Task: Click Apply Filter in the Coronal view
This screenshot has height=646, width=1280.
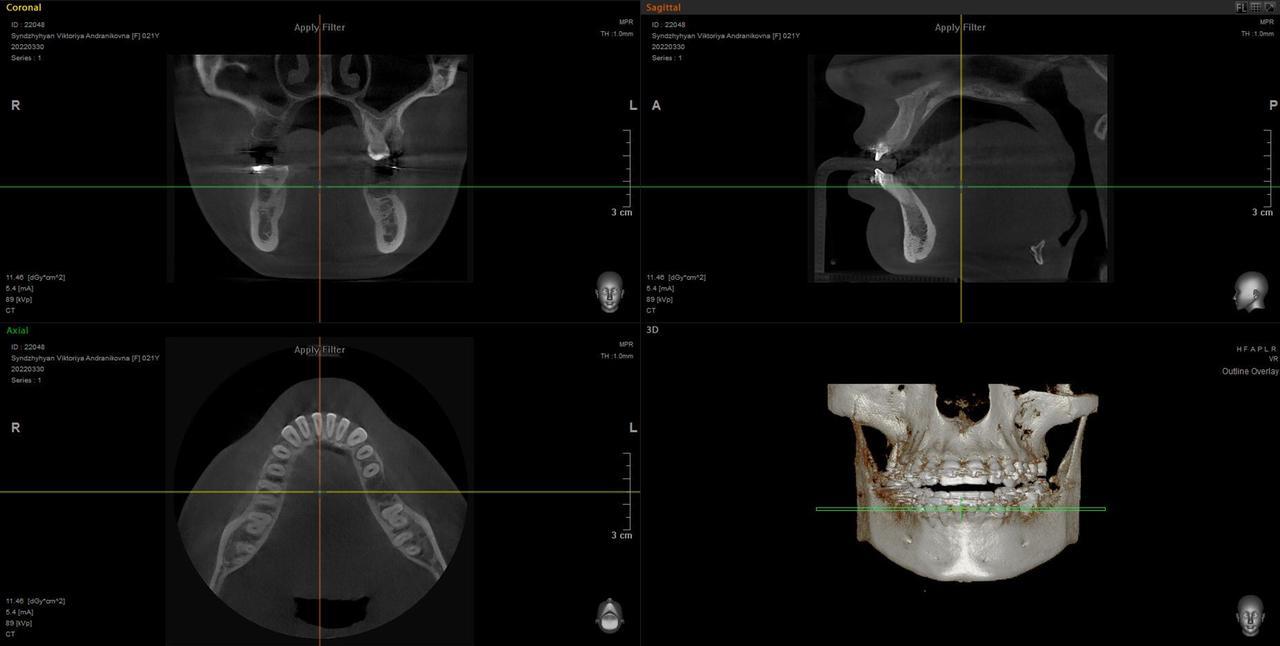Action: (x=319, y=27)
